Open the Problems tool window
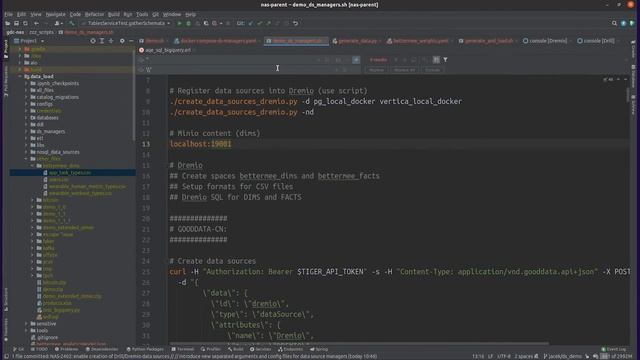The height and width of the screenshot is (360, 640). (66, 349)
